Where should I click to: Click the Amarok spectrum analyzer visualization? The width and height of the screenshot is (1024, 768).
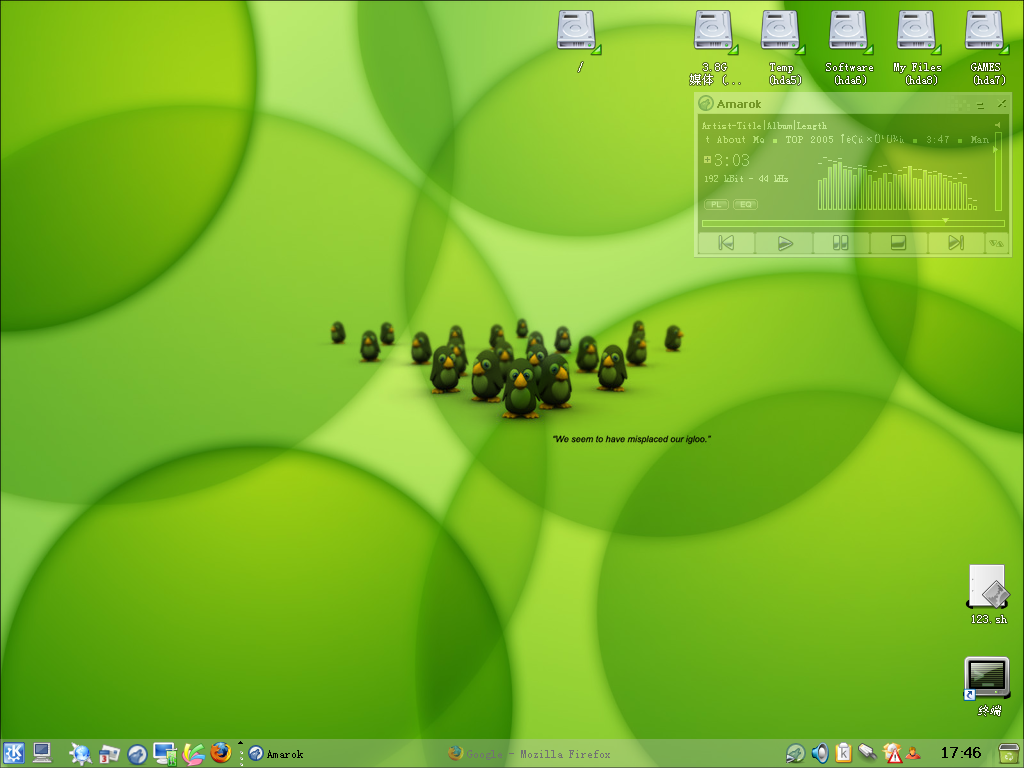click(898, 184)
